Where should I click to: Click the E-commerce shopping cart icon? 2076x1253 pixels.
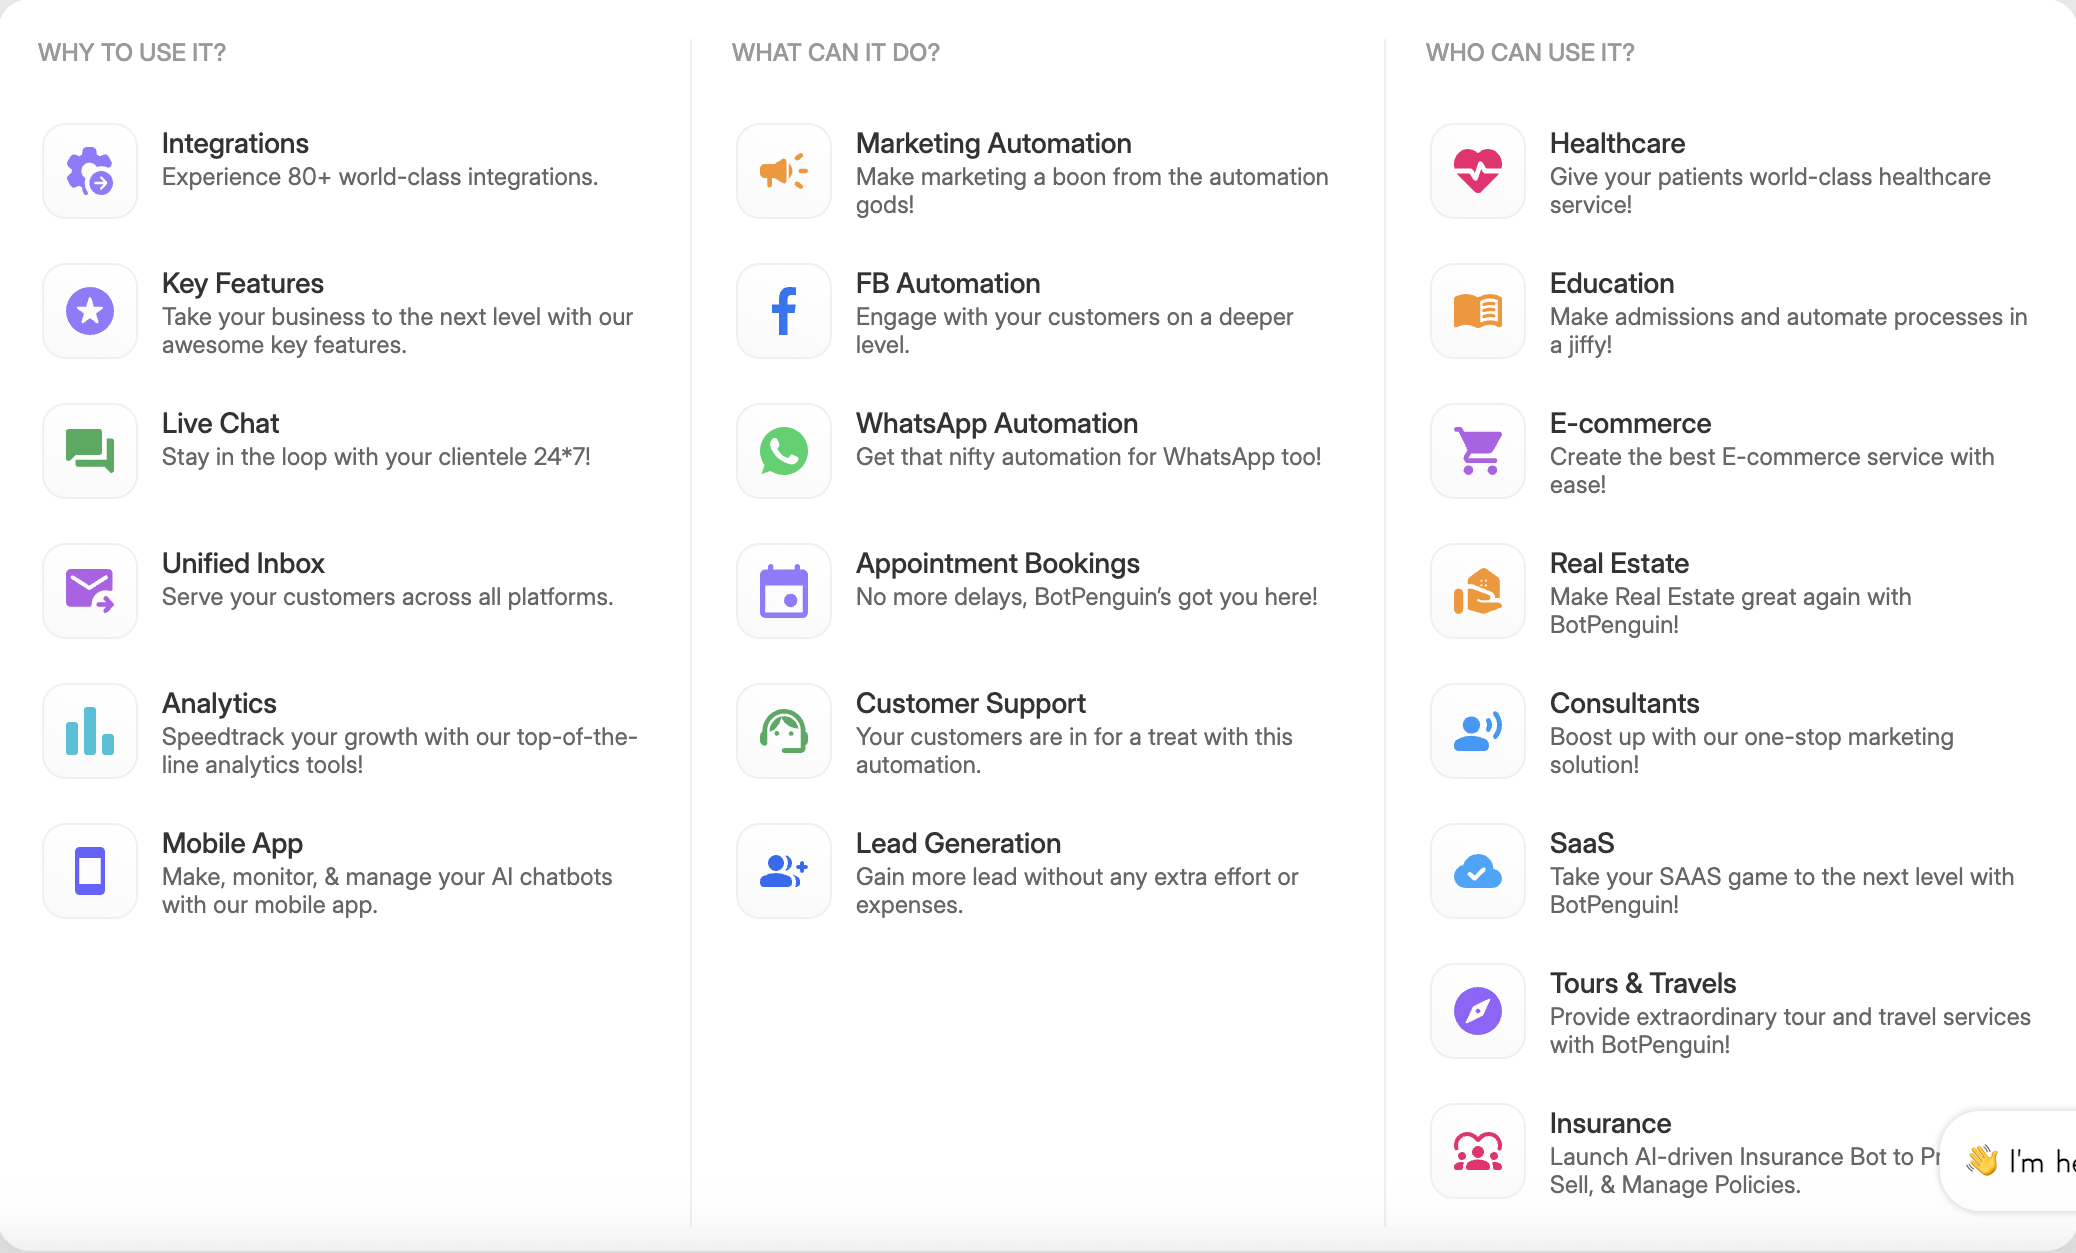coord(1478,451)
